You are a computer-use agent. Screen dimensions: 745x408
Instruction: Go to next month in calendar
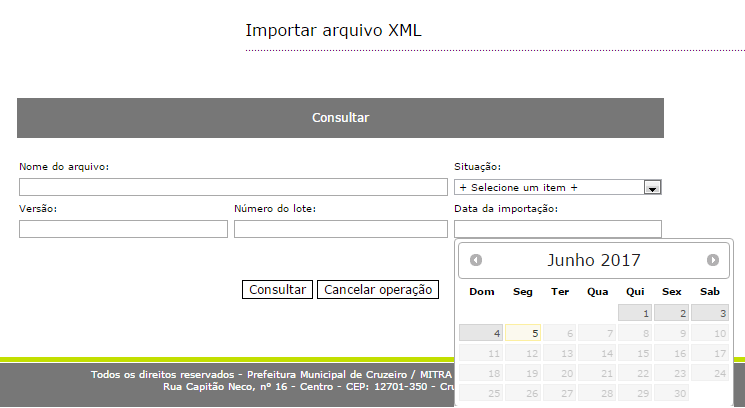[x=713, y=260]
